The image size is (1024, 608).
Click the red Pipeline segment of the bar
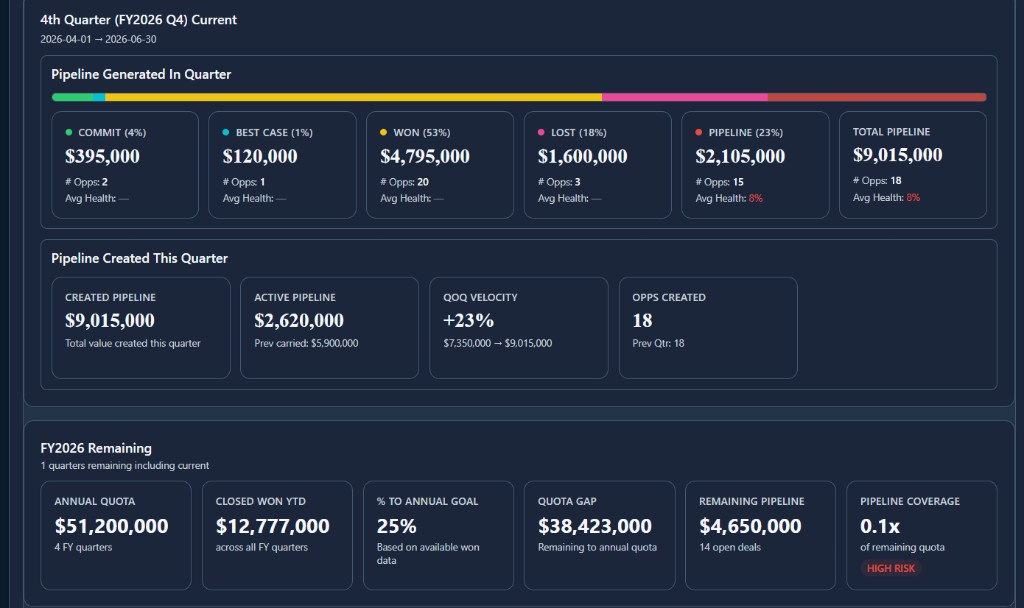[x=877, y=97]
